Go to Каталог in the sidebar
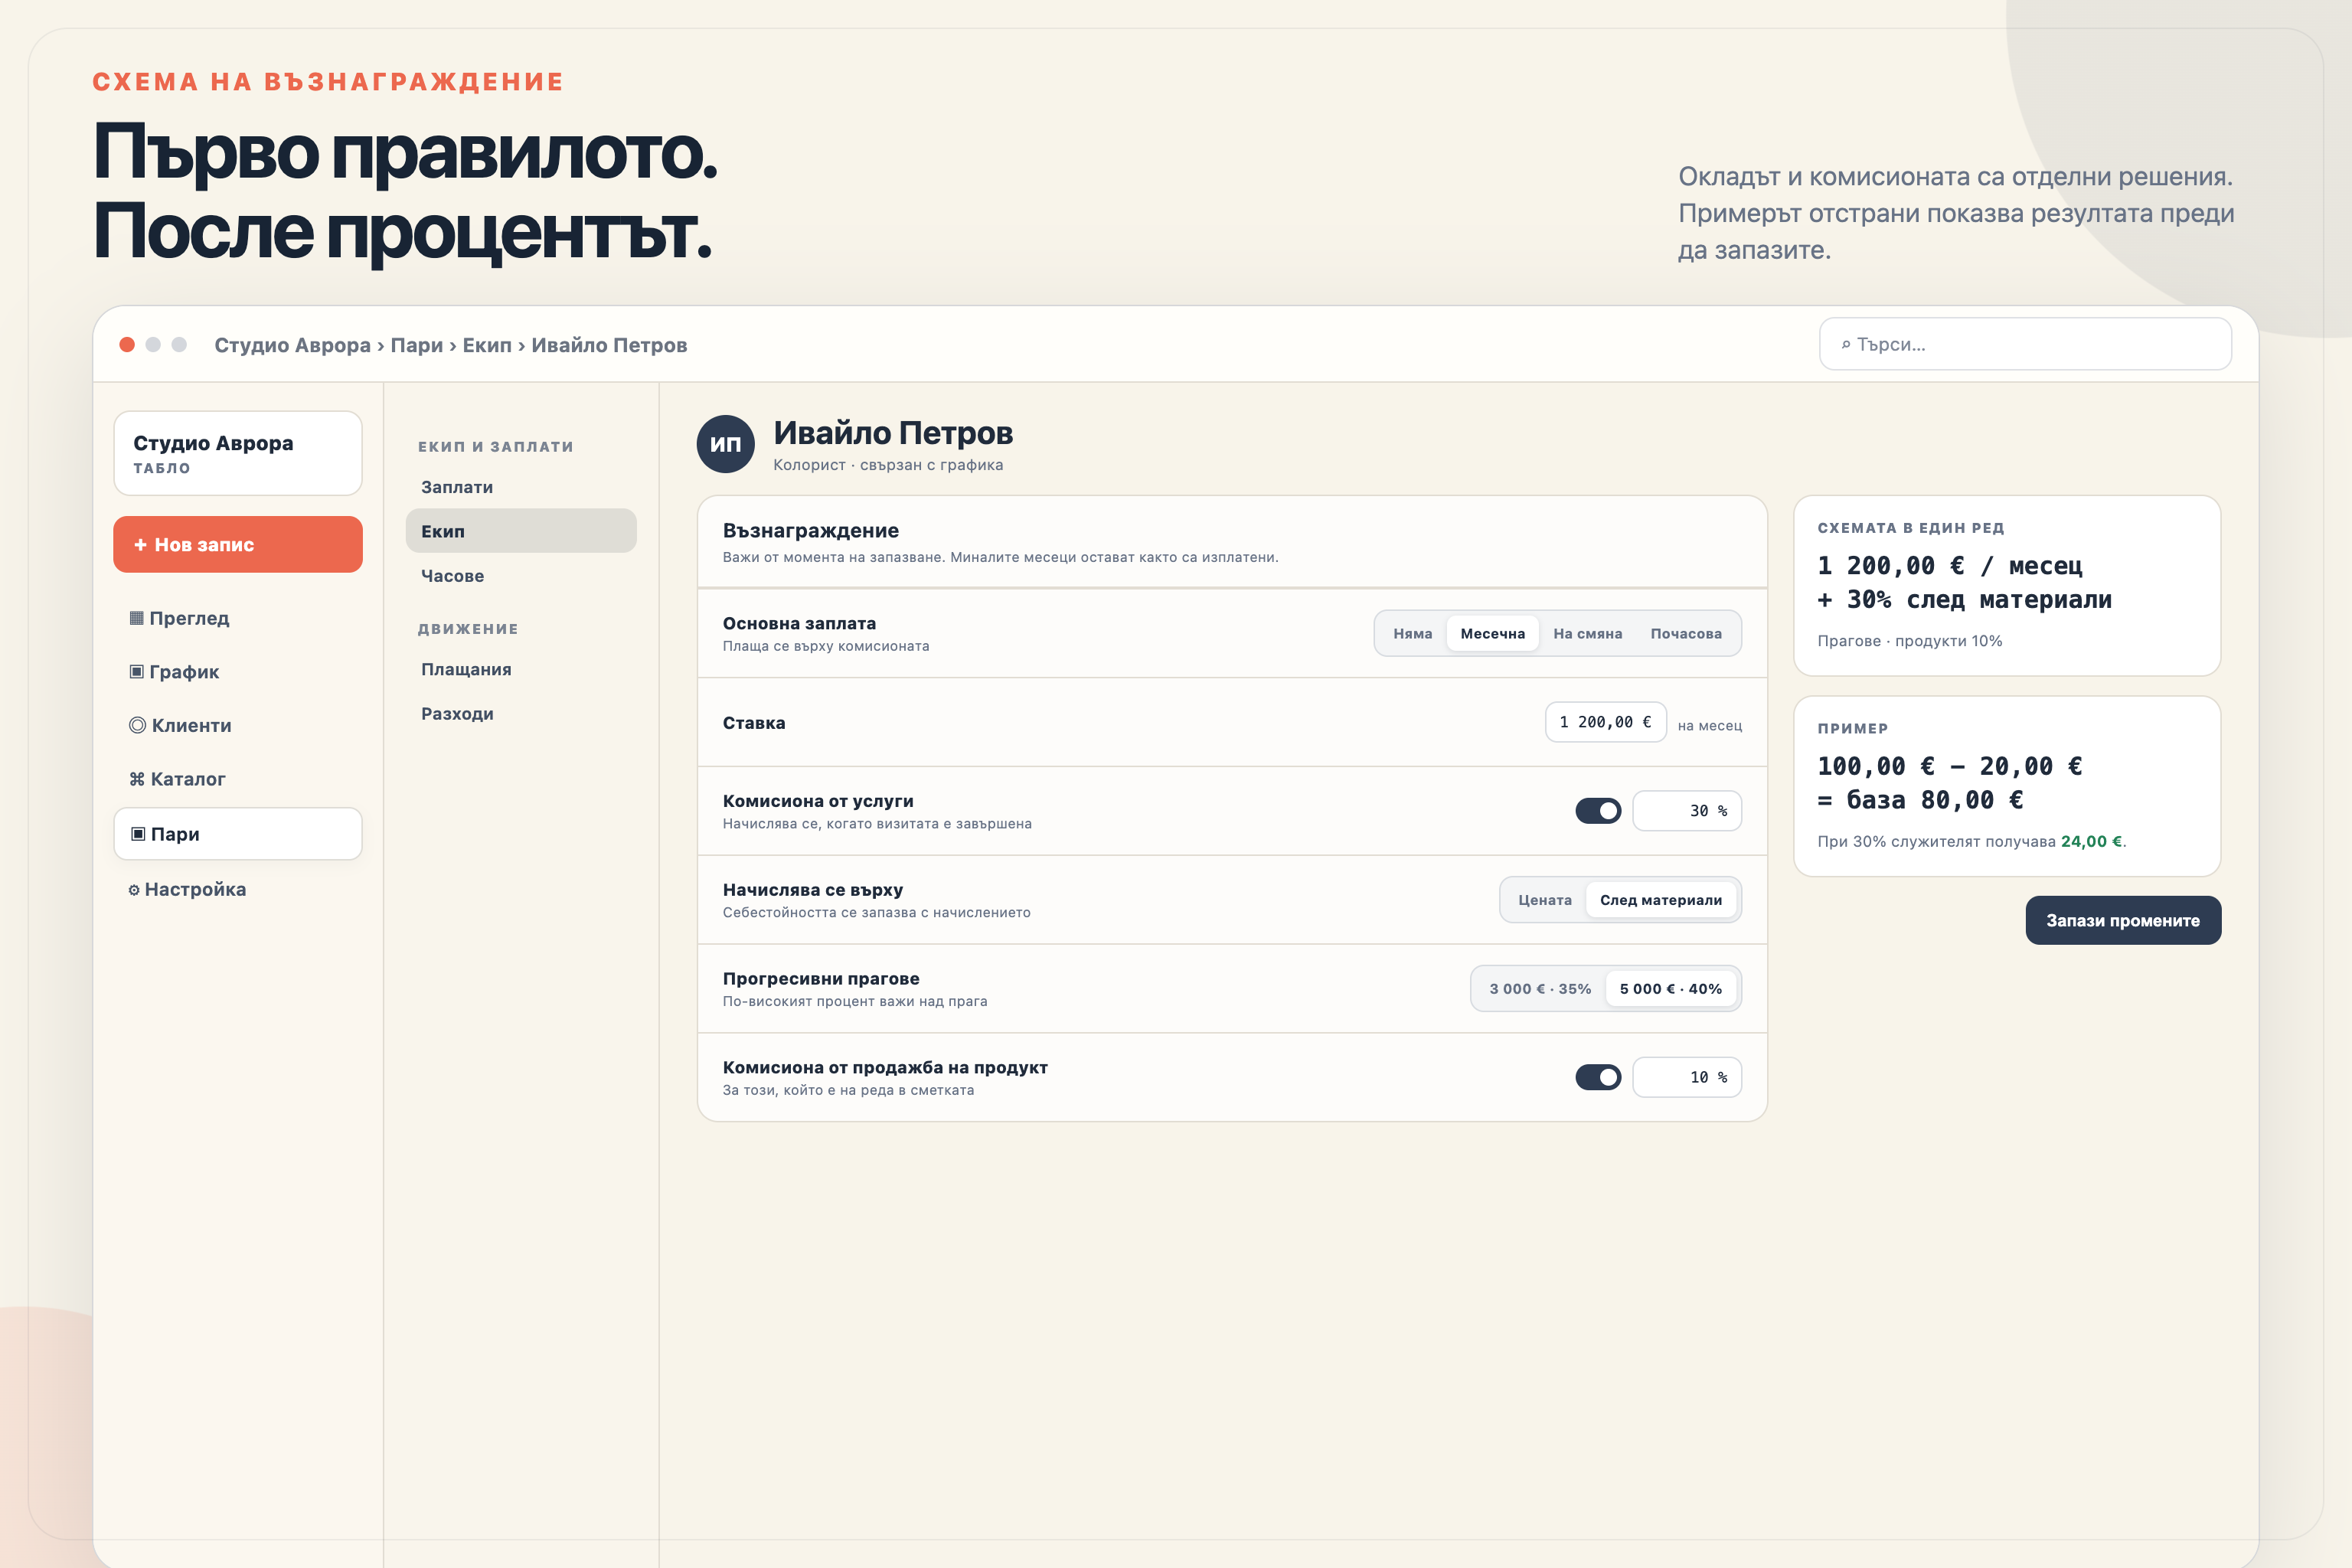Image resolution: width=2352 pixels, height=1568 pixels. (238, 779)
